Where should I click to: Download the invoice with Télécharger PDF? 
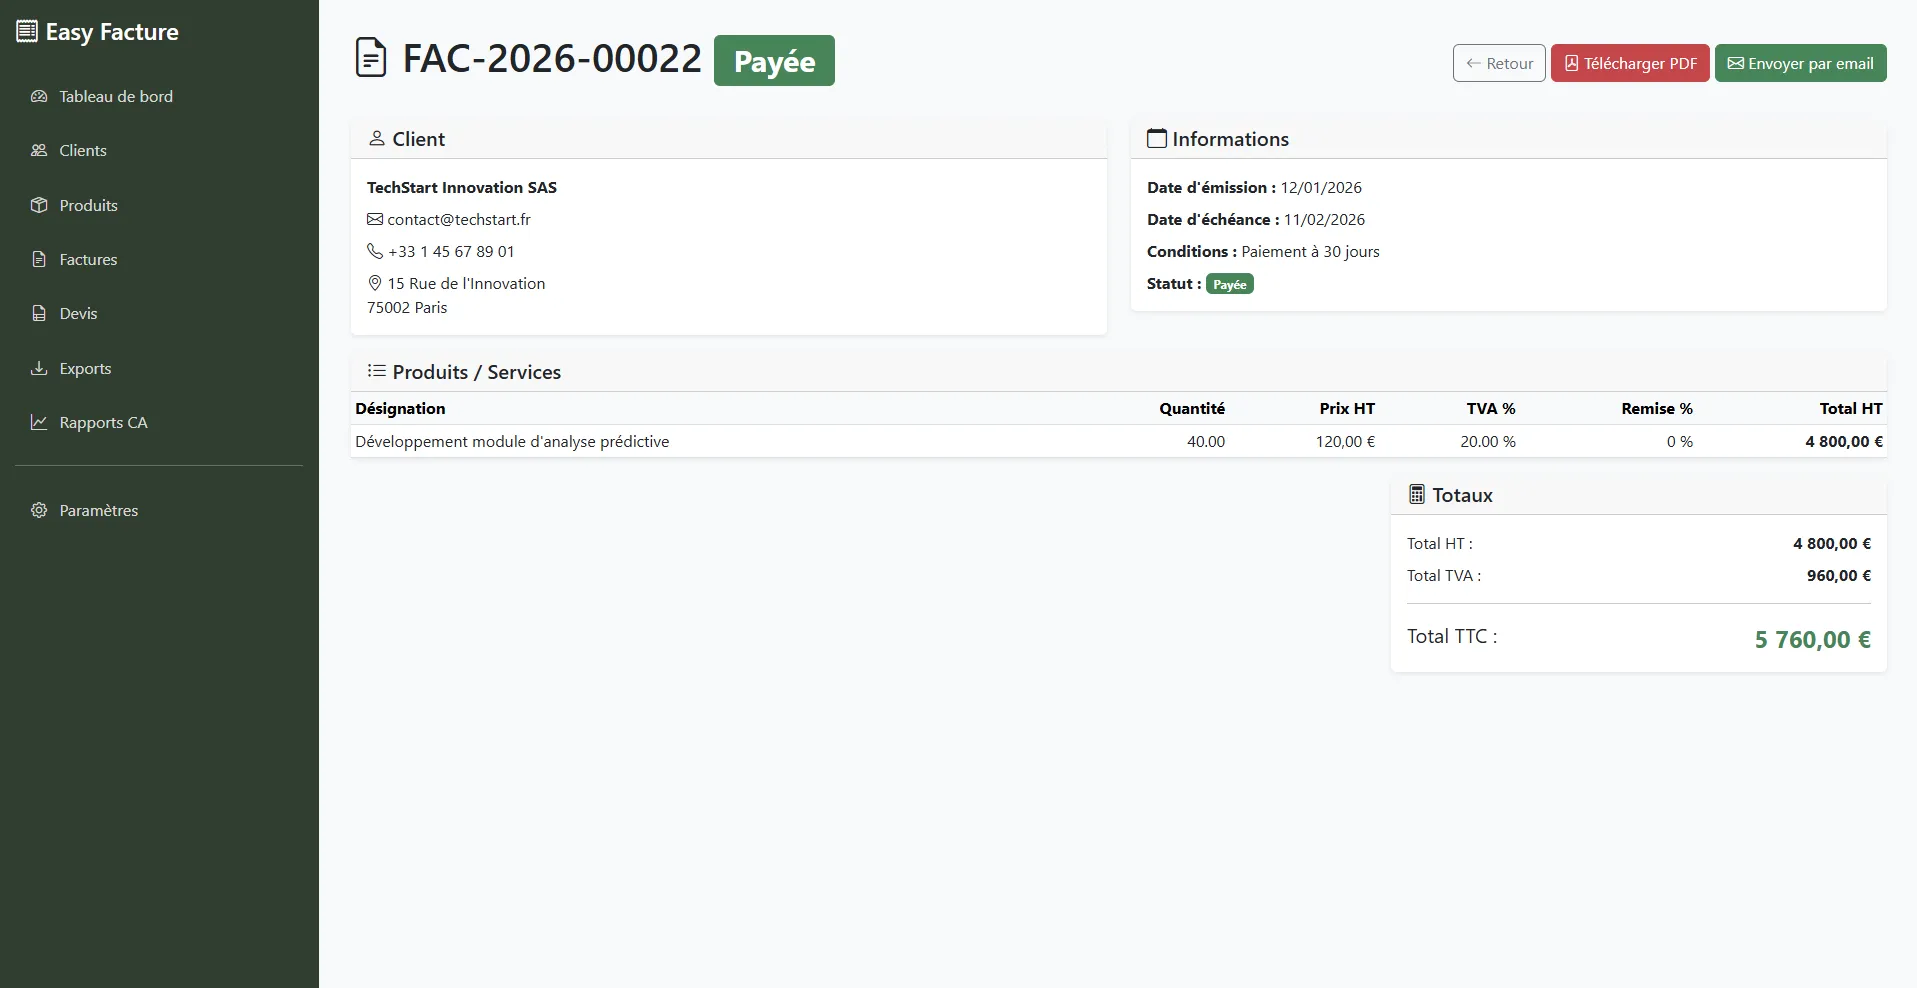click(x=1629, y=63)
